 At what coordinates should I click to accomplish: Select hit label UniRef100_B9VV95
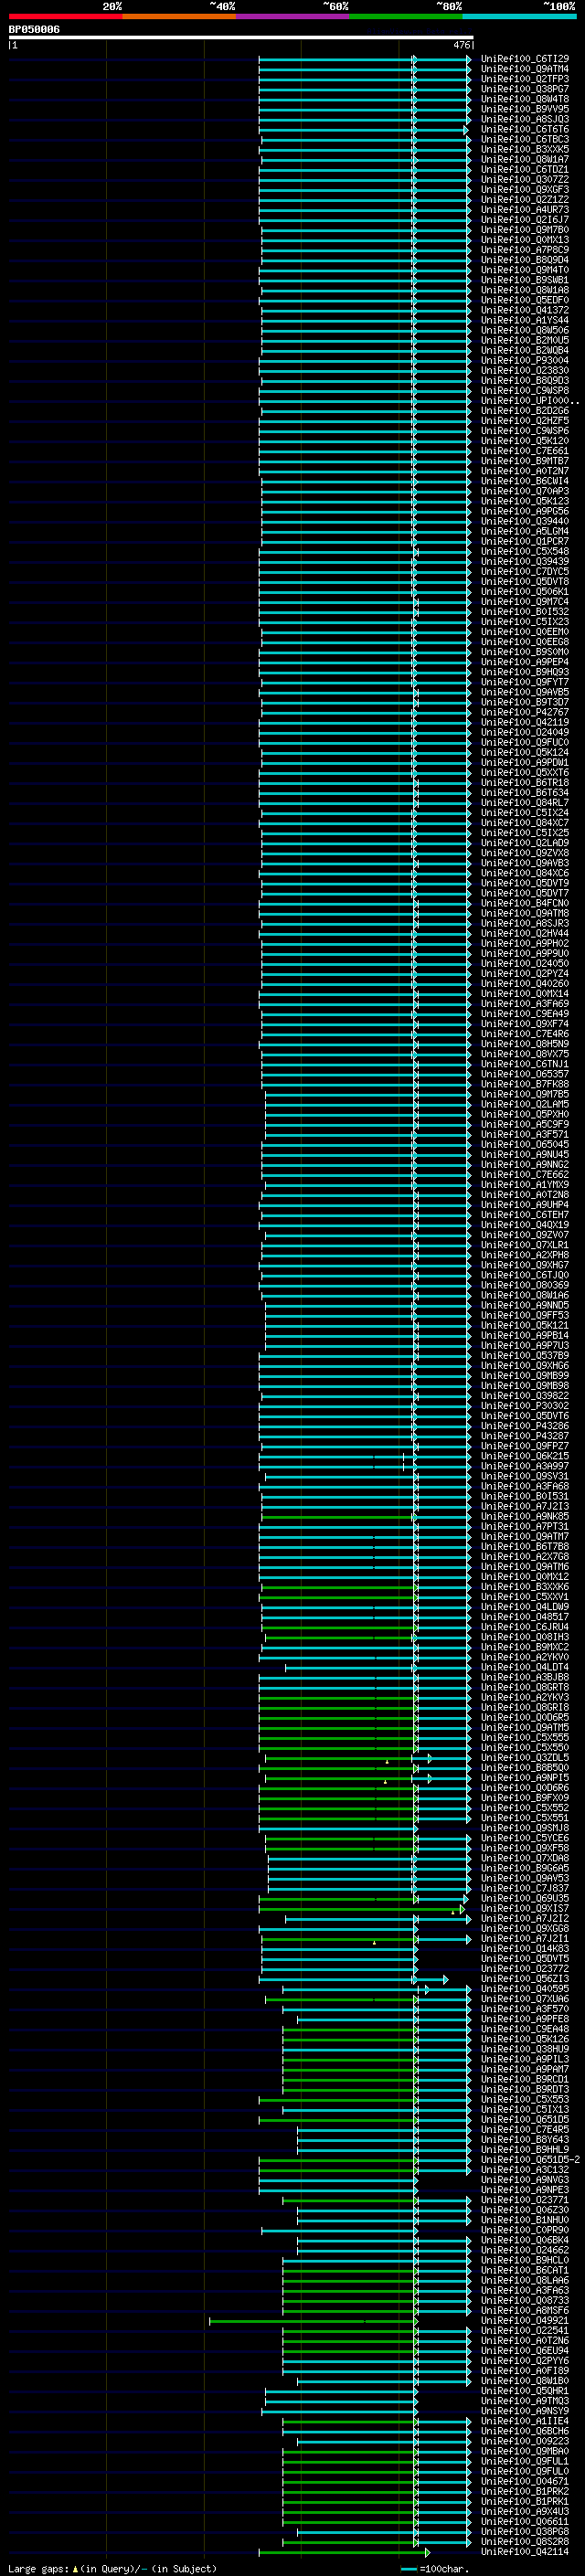pyautogui.click(x=525, y=109)
